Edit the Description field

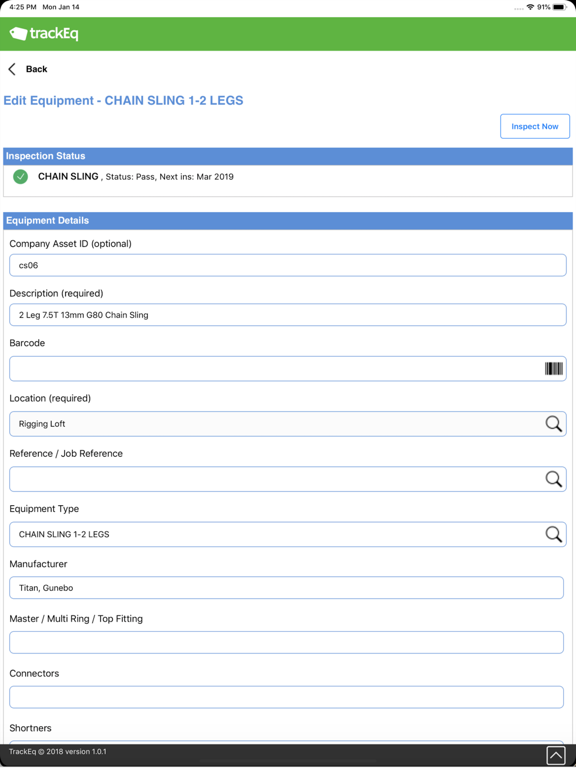(288, 315)
